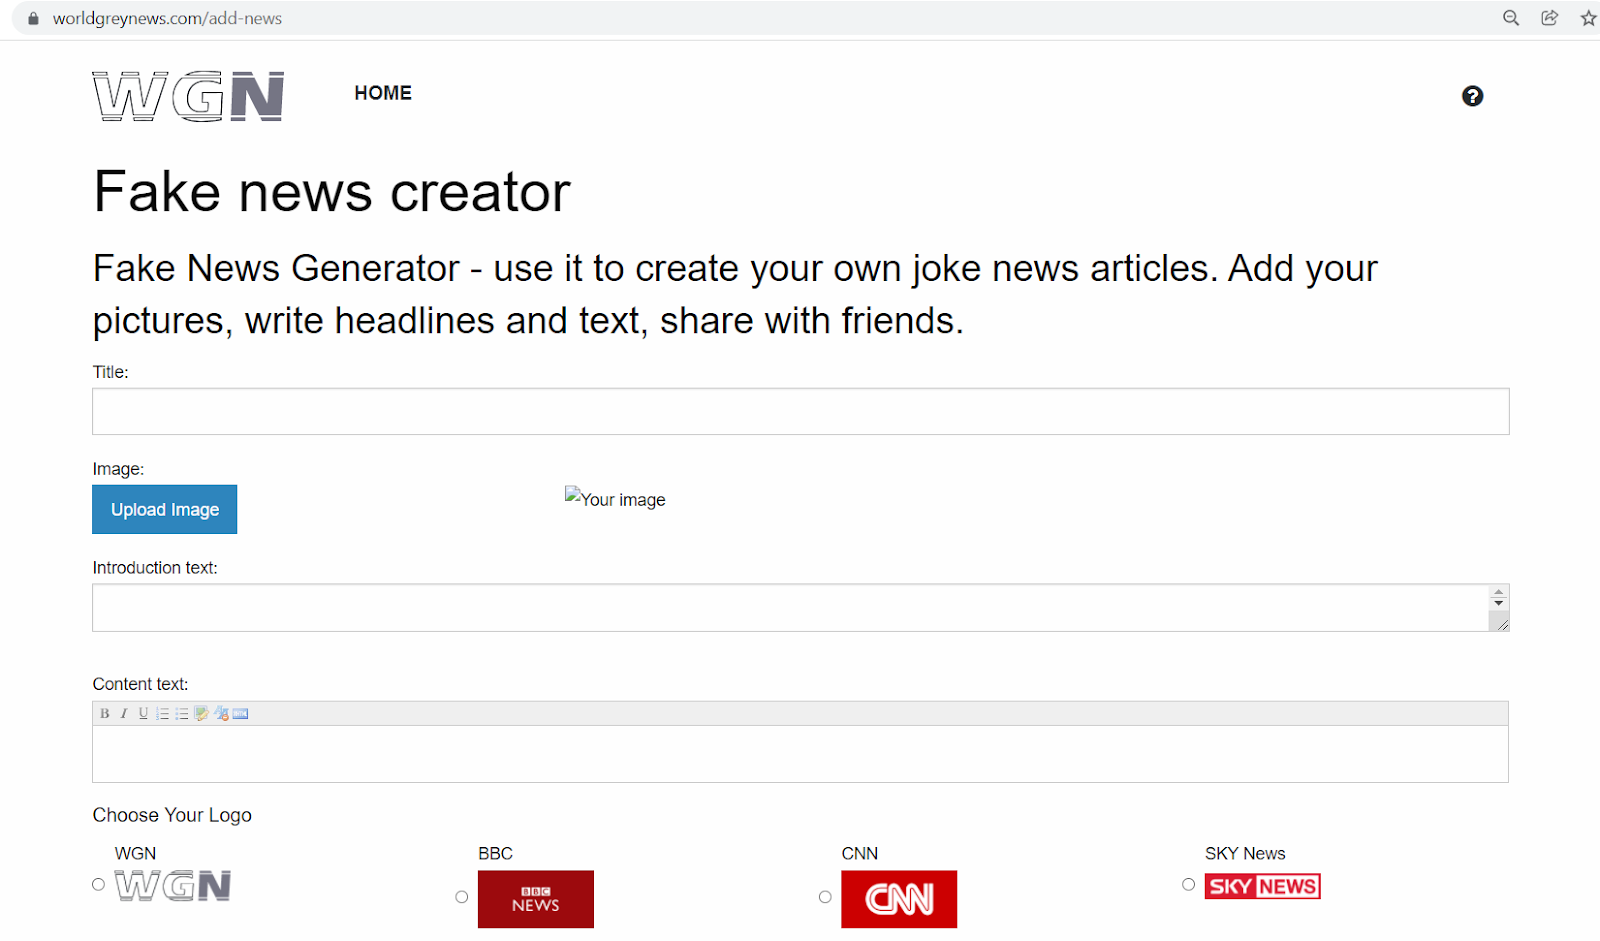Select the SKY News logo radio button

coord(1188,884)
